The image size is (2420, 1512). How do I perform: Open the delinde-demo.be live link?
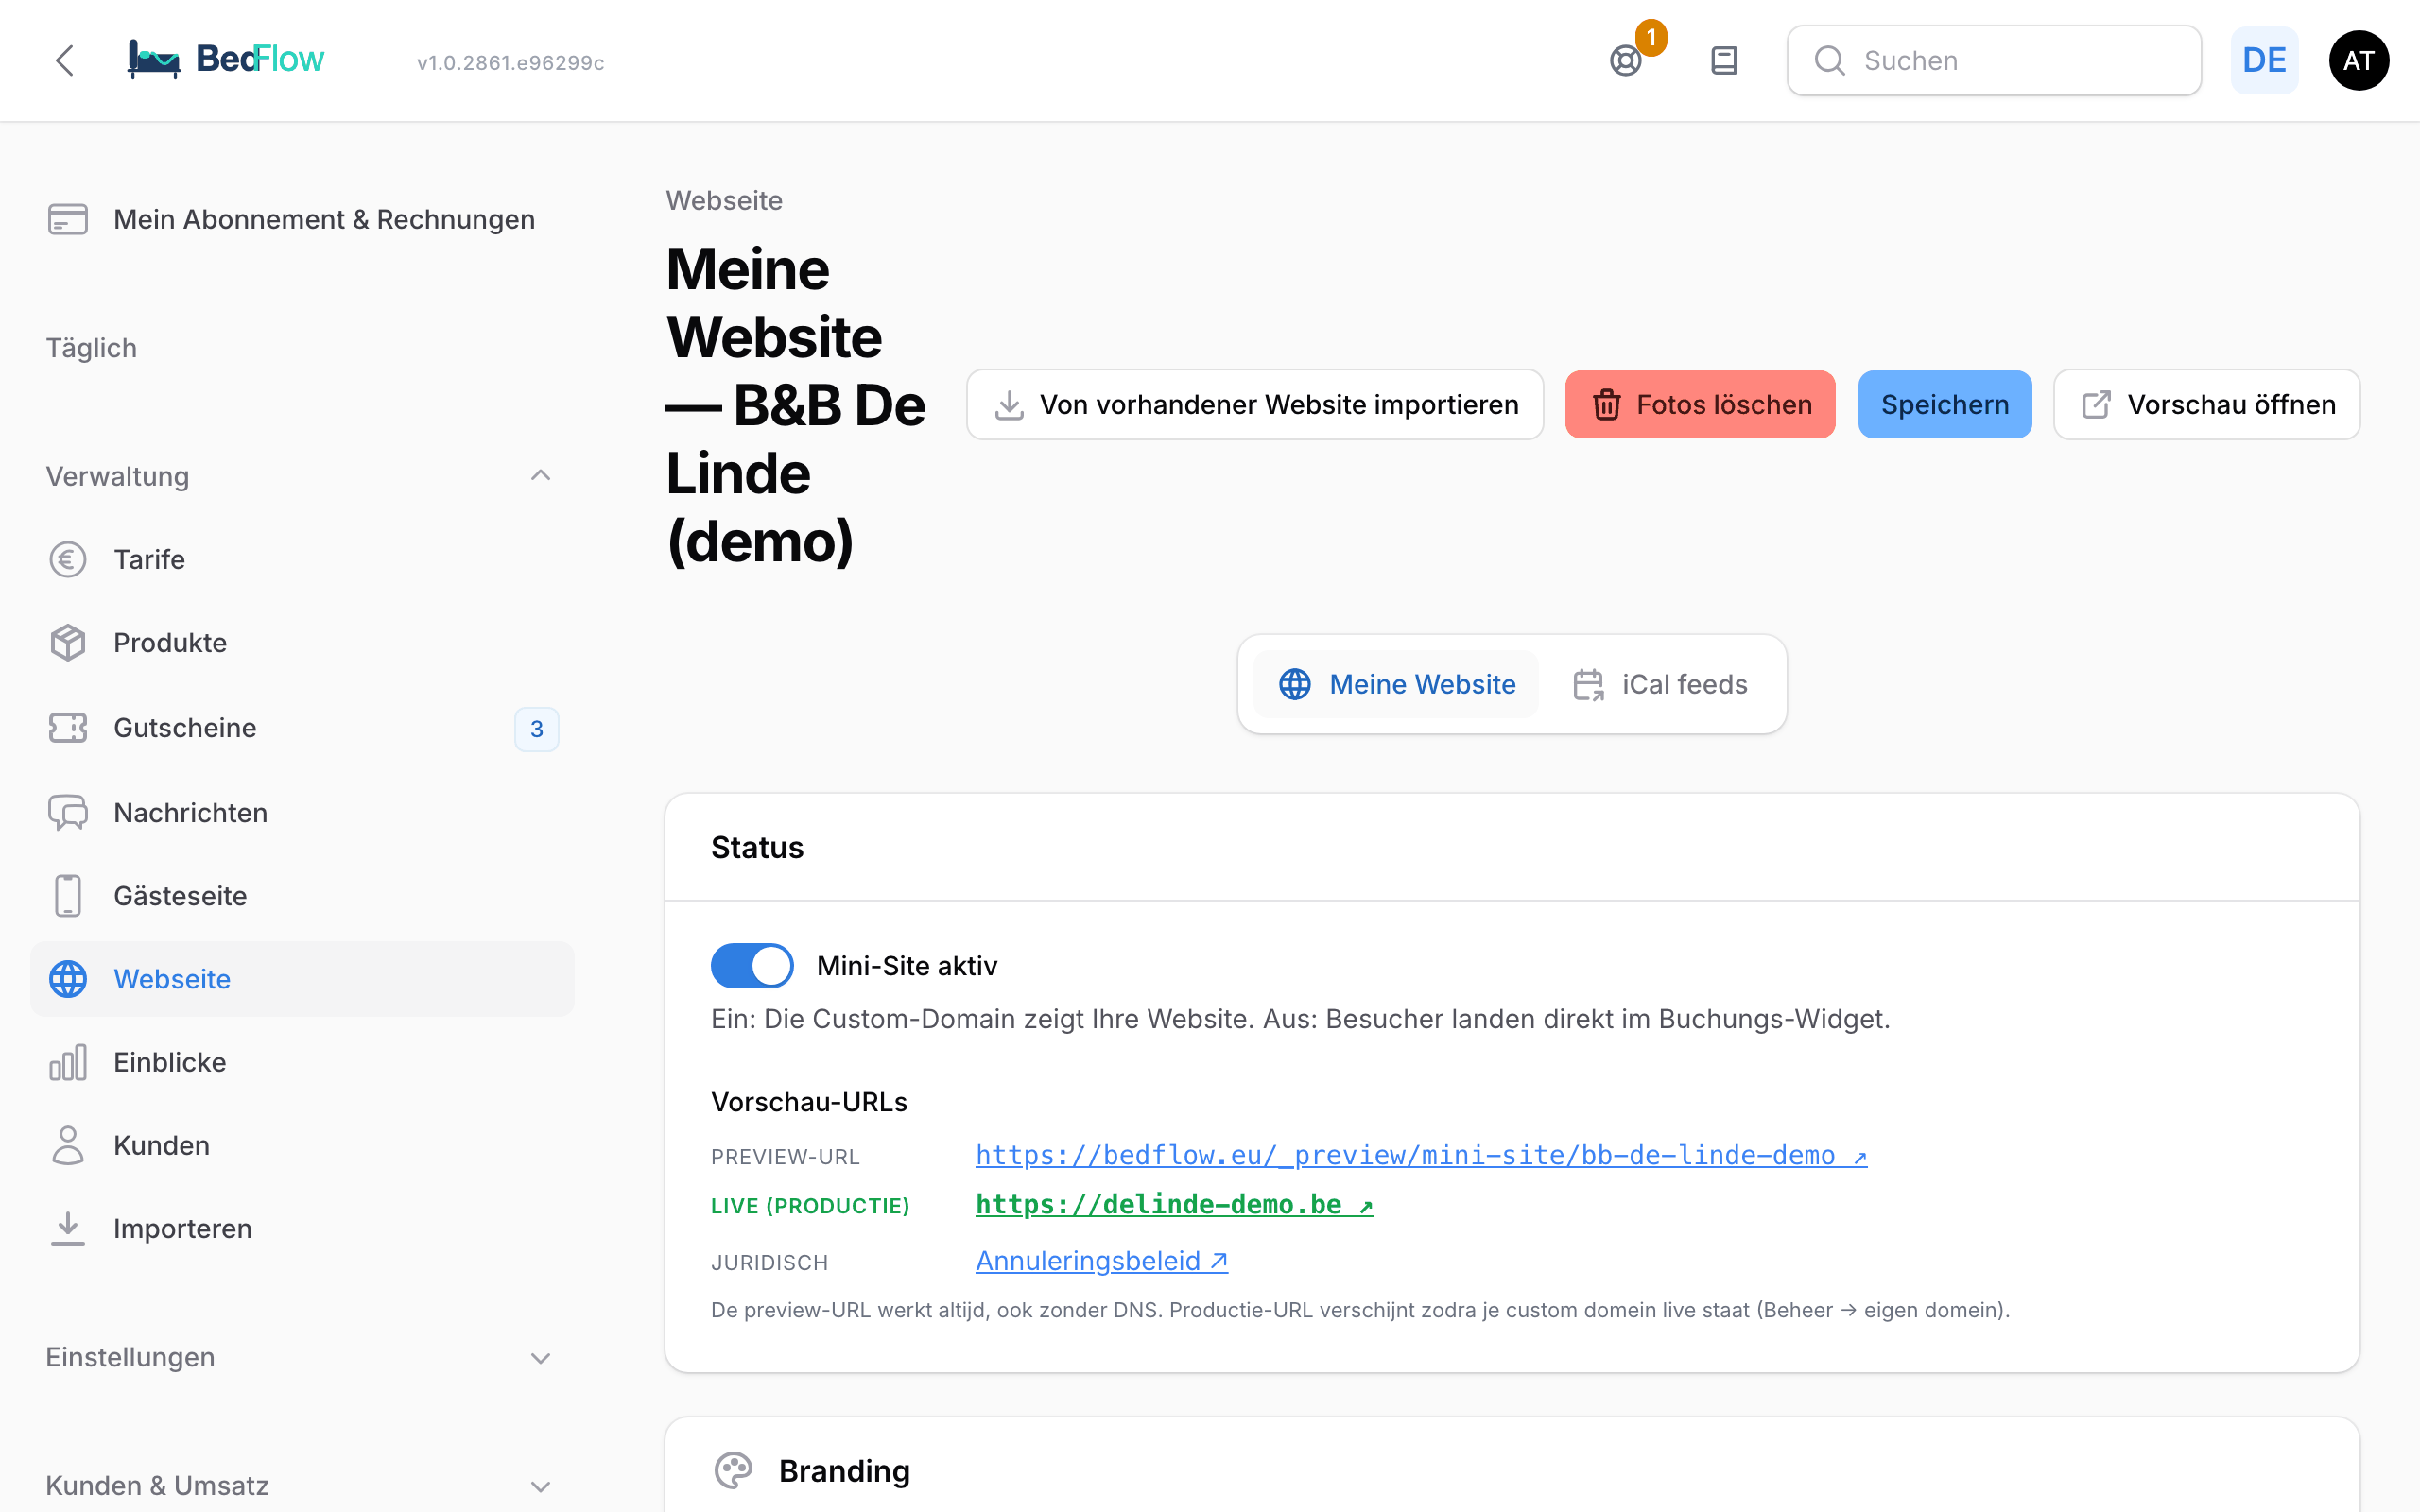pos(1174,1204)
